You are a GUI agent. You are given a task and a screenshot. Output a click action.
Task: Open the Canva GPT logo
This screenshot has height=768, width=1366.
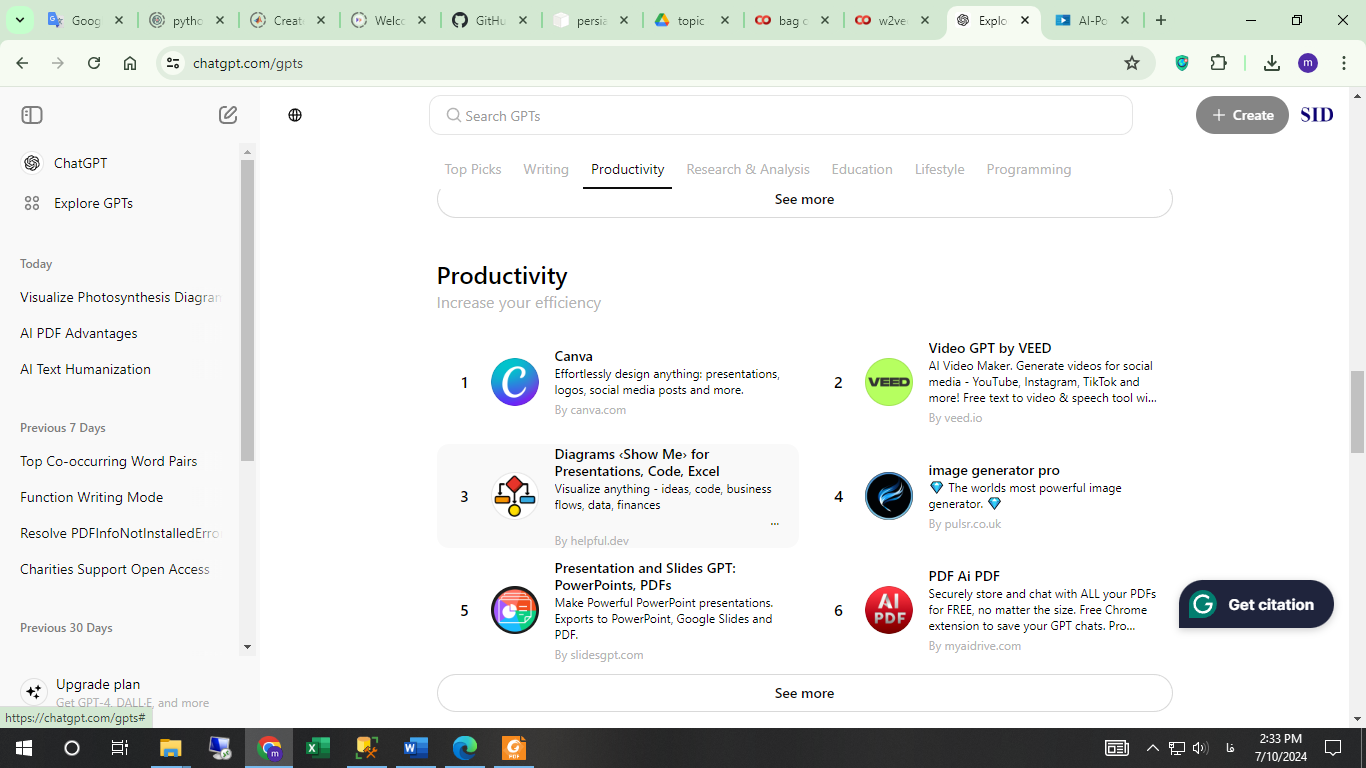tap(515, 382)
